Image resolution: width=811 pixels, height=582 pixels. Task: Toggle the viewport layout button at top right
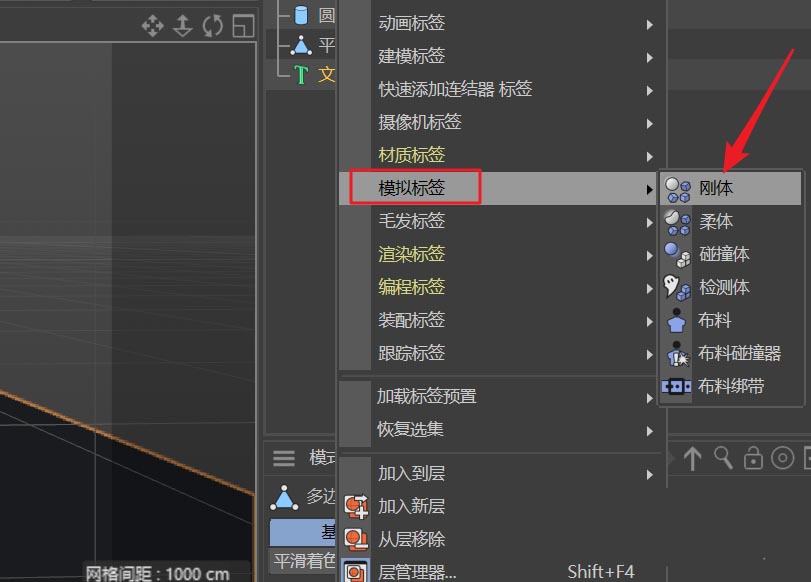(242, 27)
